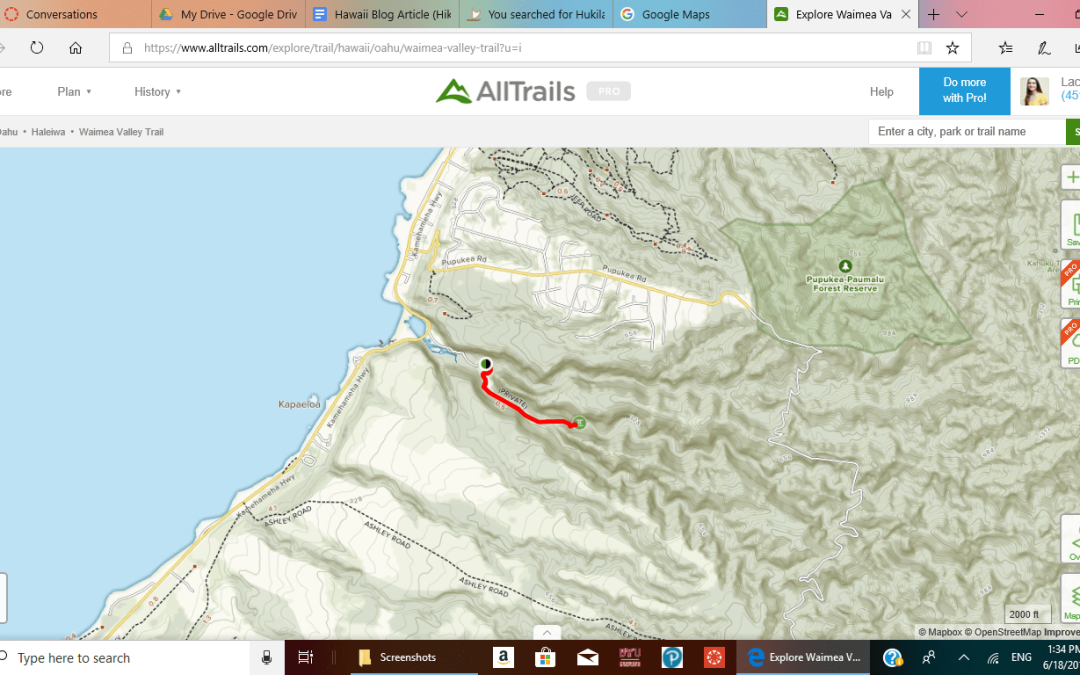Open Amazon from the Windows taskbar
The width and height of the screenshot is (1080, 675).
tap(503, 657)
